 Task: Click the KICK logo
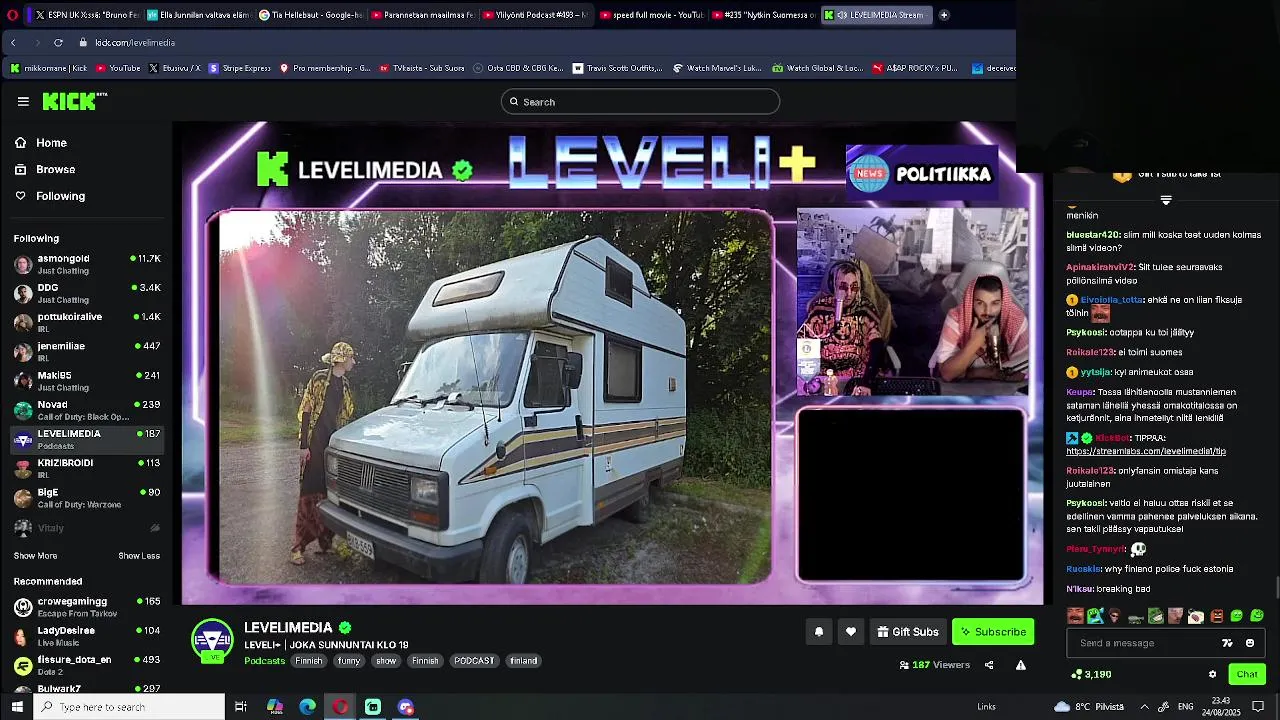74,101
